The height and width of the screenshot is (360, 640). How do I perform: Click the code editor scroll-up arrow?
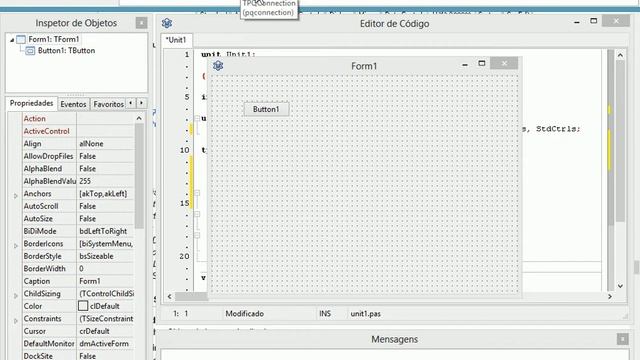coord(620,55)
